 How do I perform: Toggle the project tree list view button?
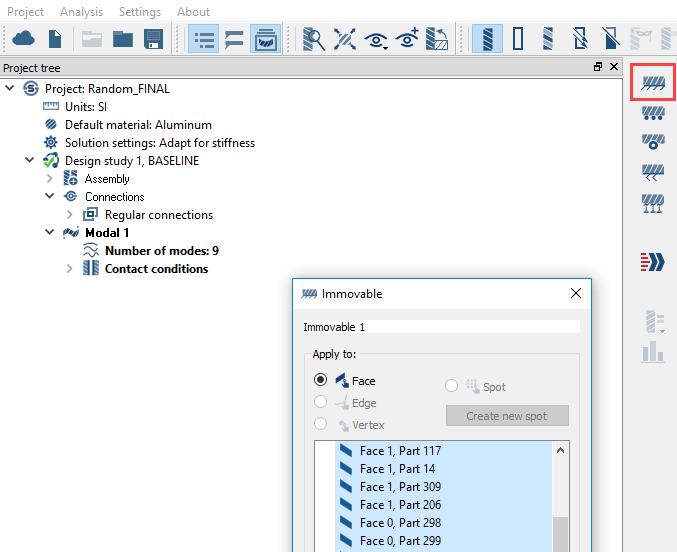click(205, 40)
